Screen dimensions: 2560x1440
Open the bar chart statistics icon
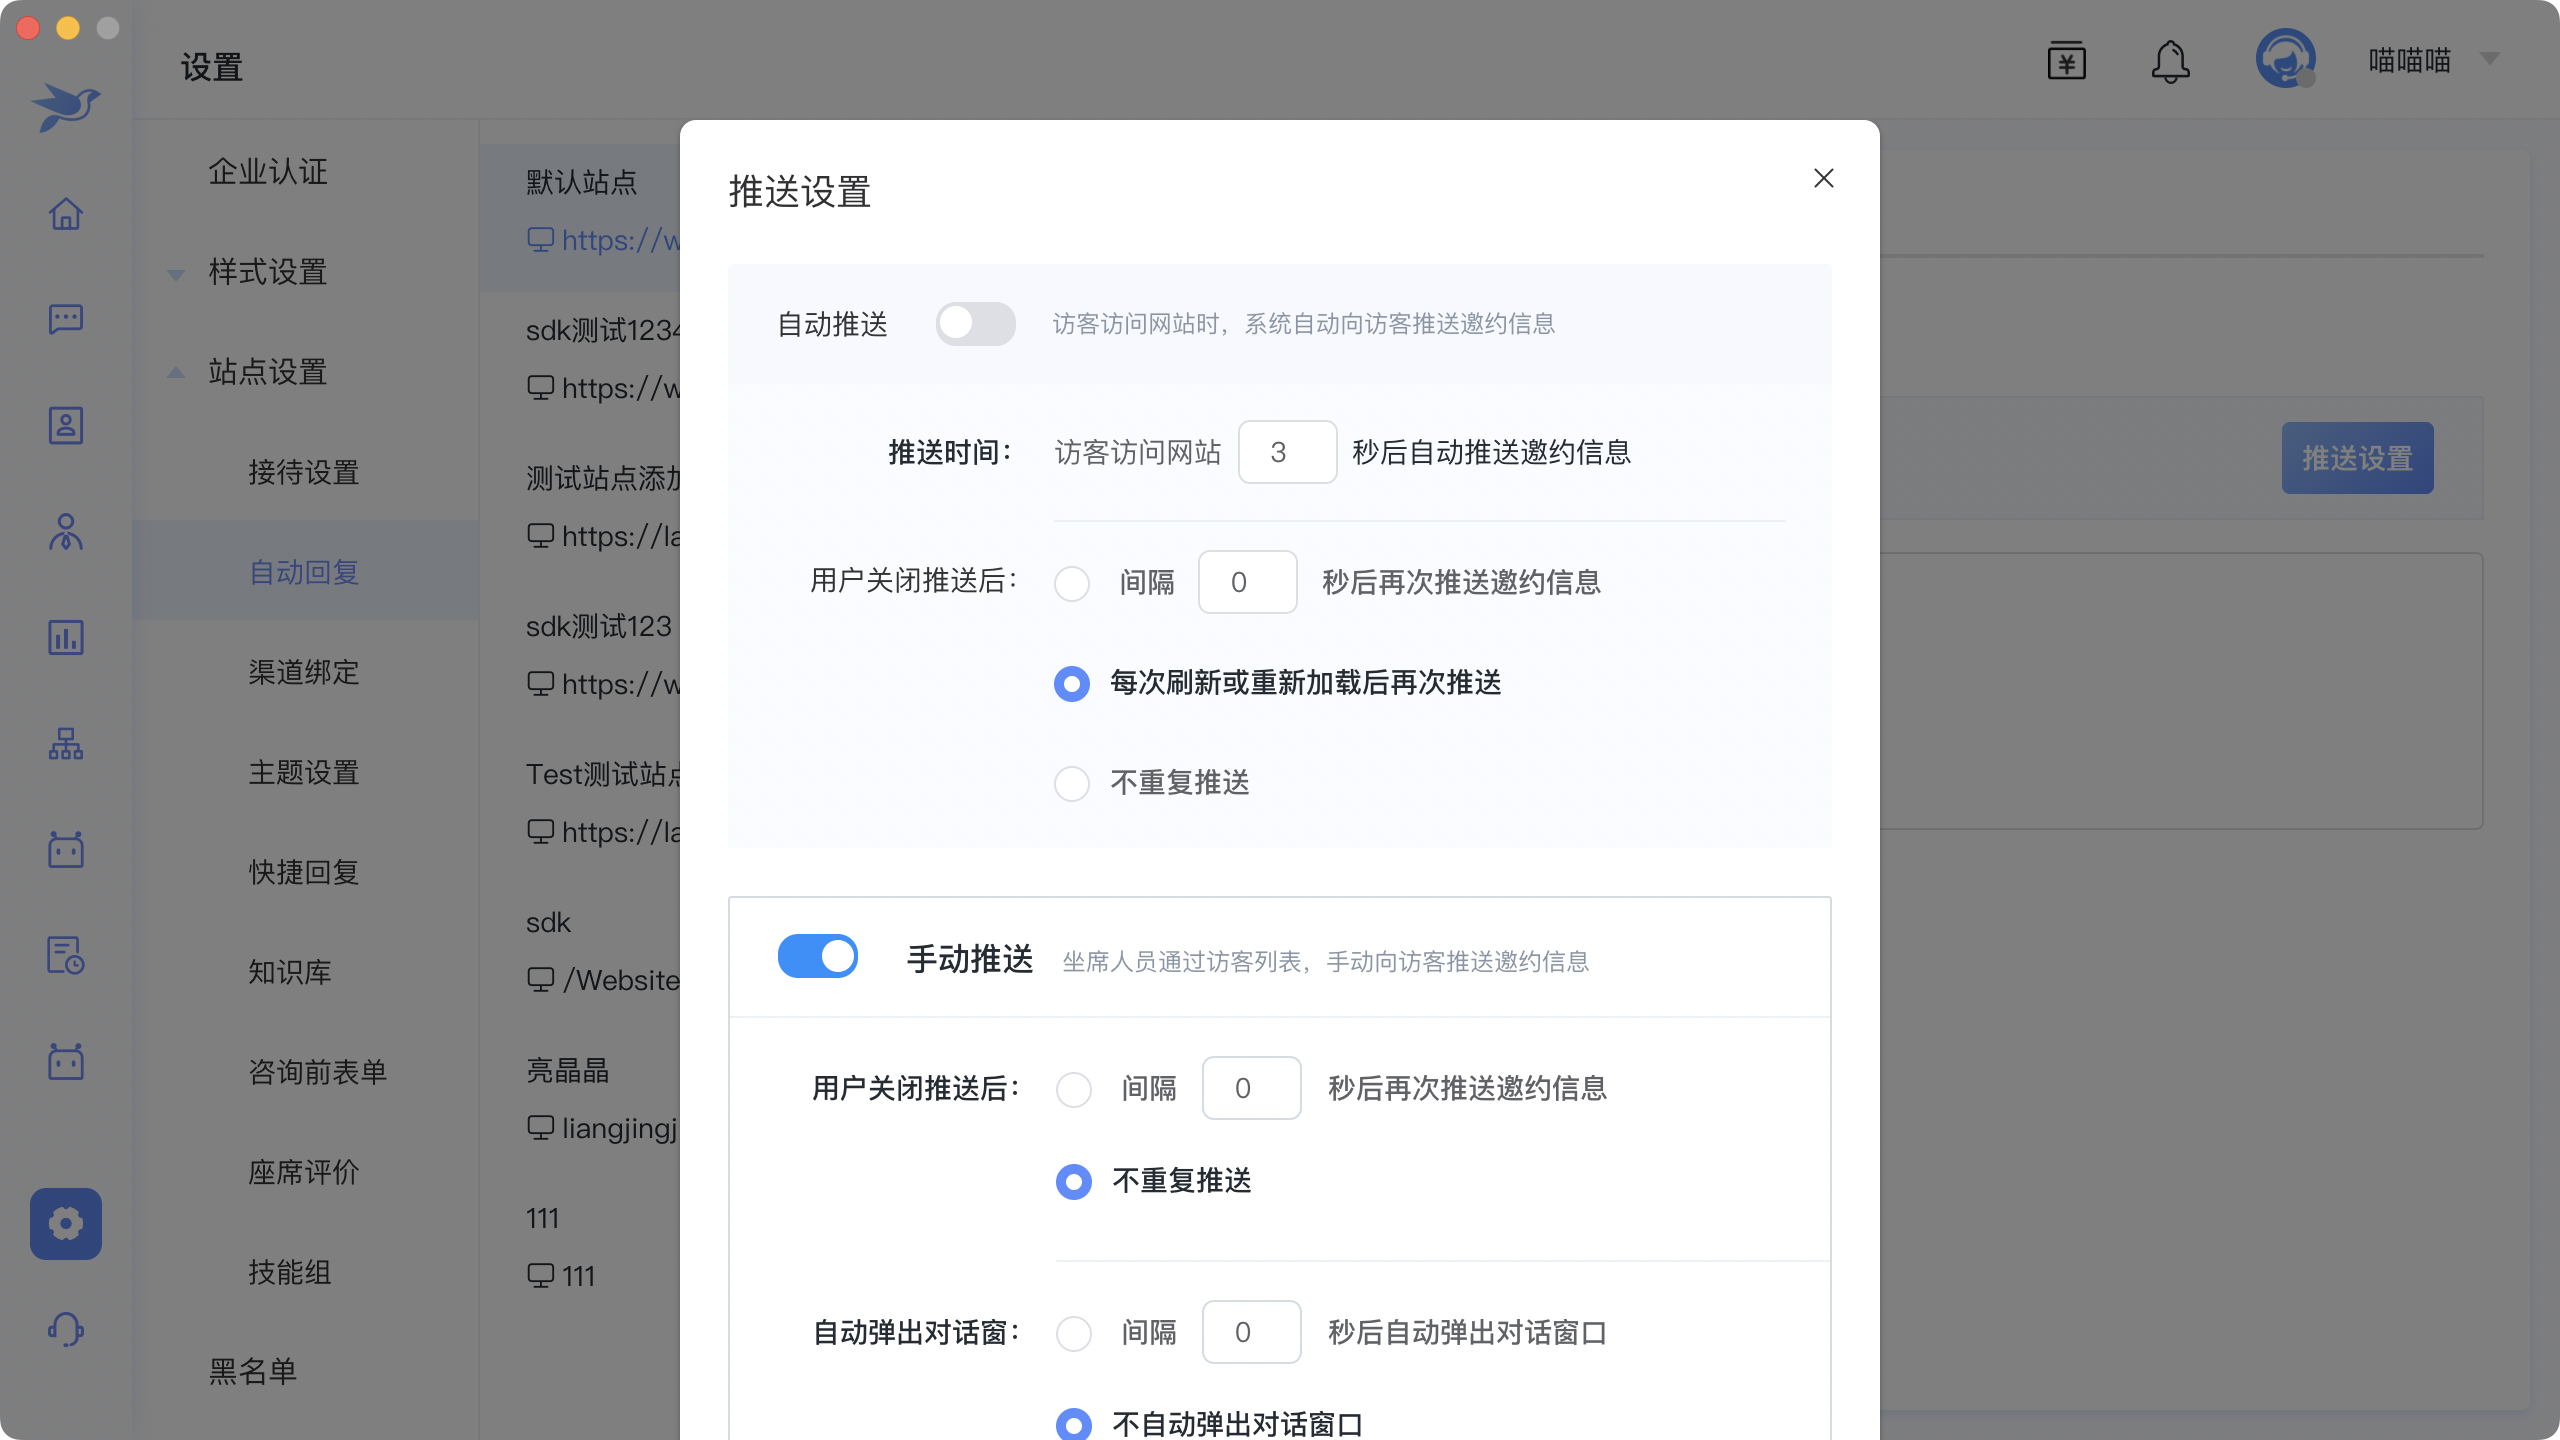click(66, 638)
